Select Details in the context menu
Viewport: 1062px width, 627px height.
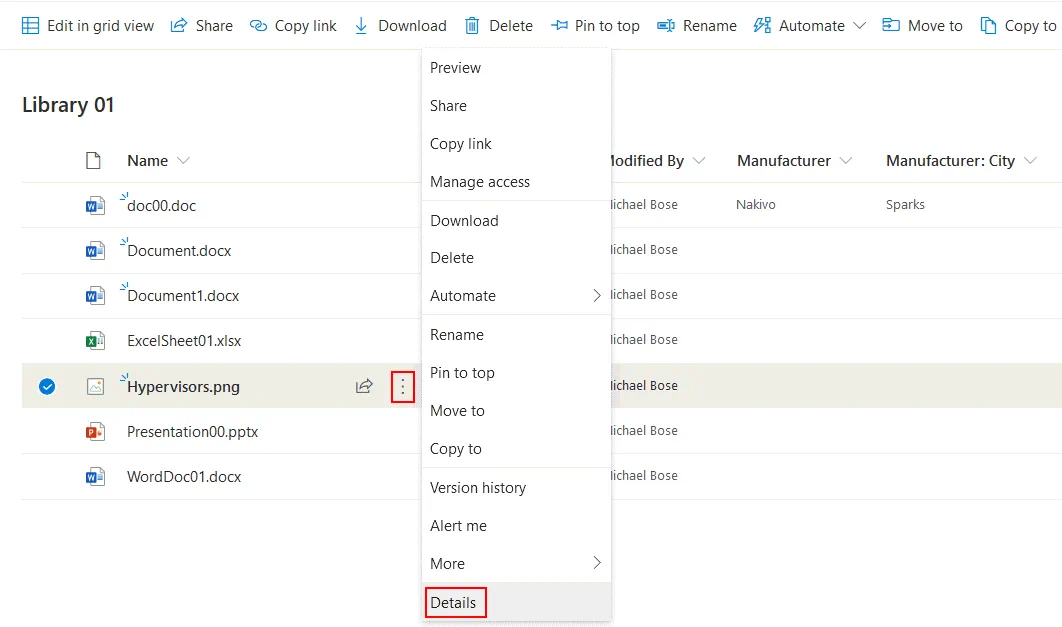453,603
